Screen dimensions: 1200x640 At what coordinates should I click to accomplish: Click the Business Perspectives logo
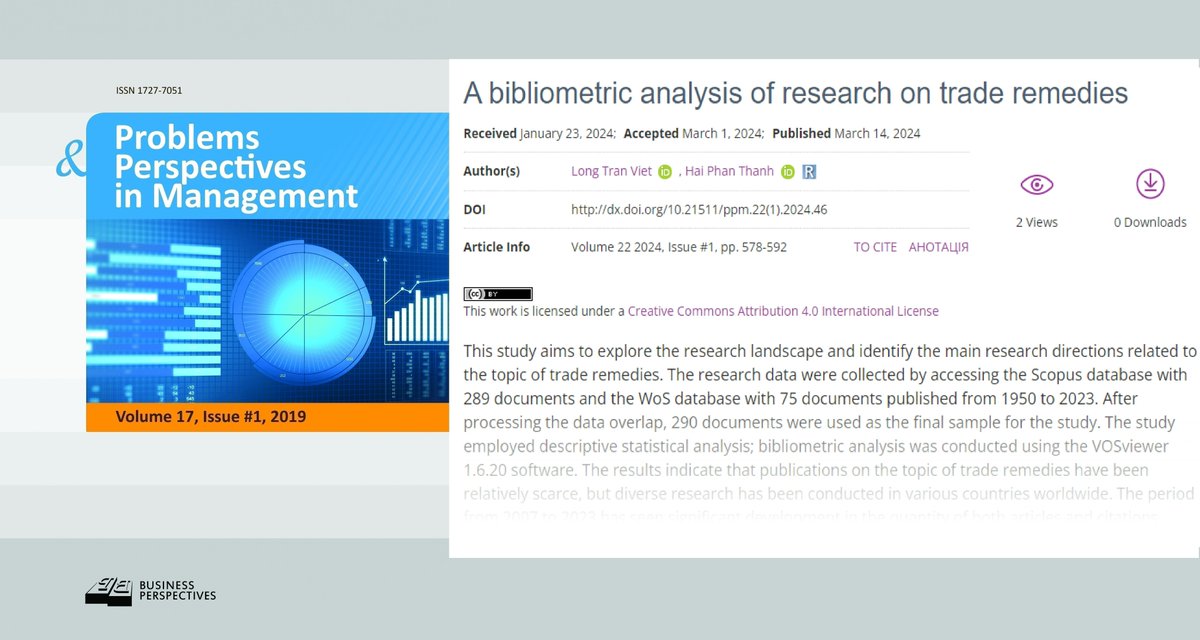[150, 592]
